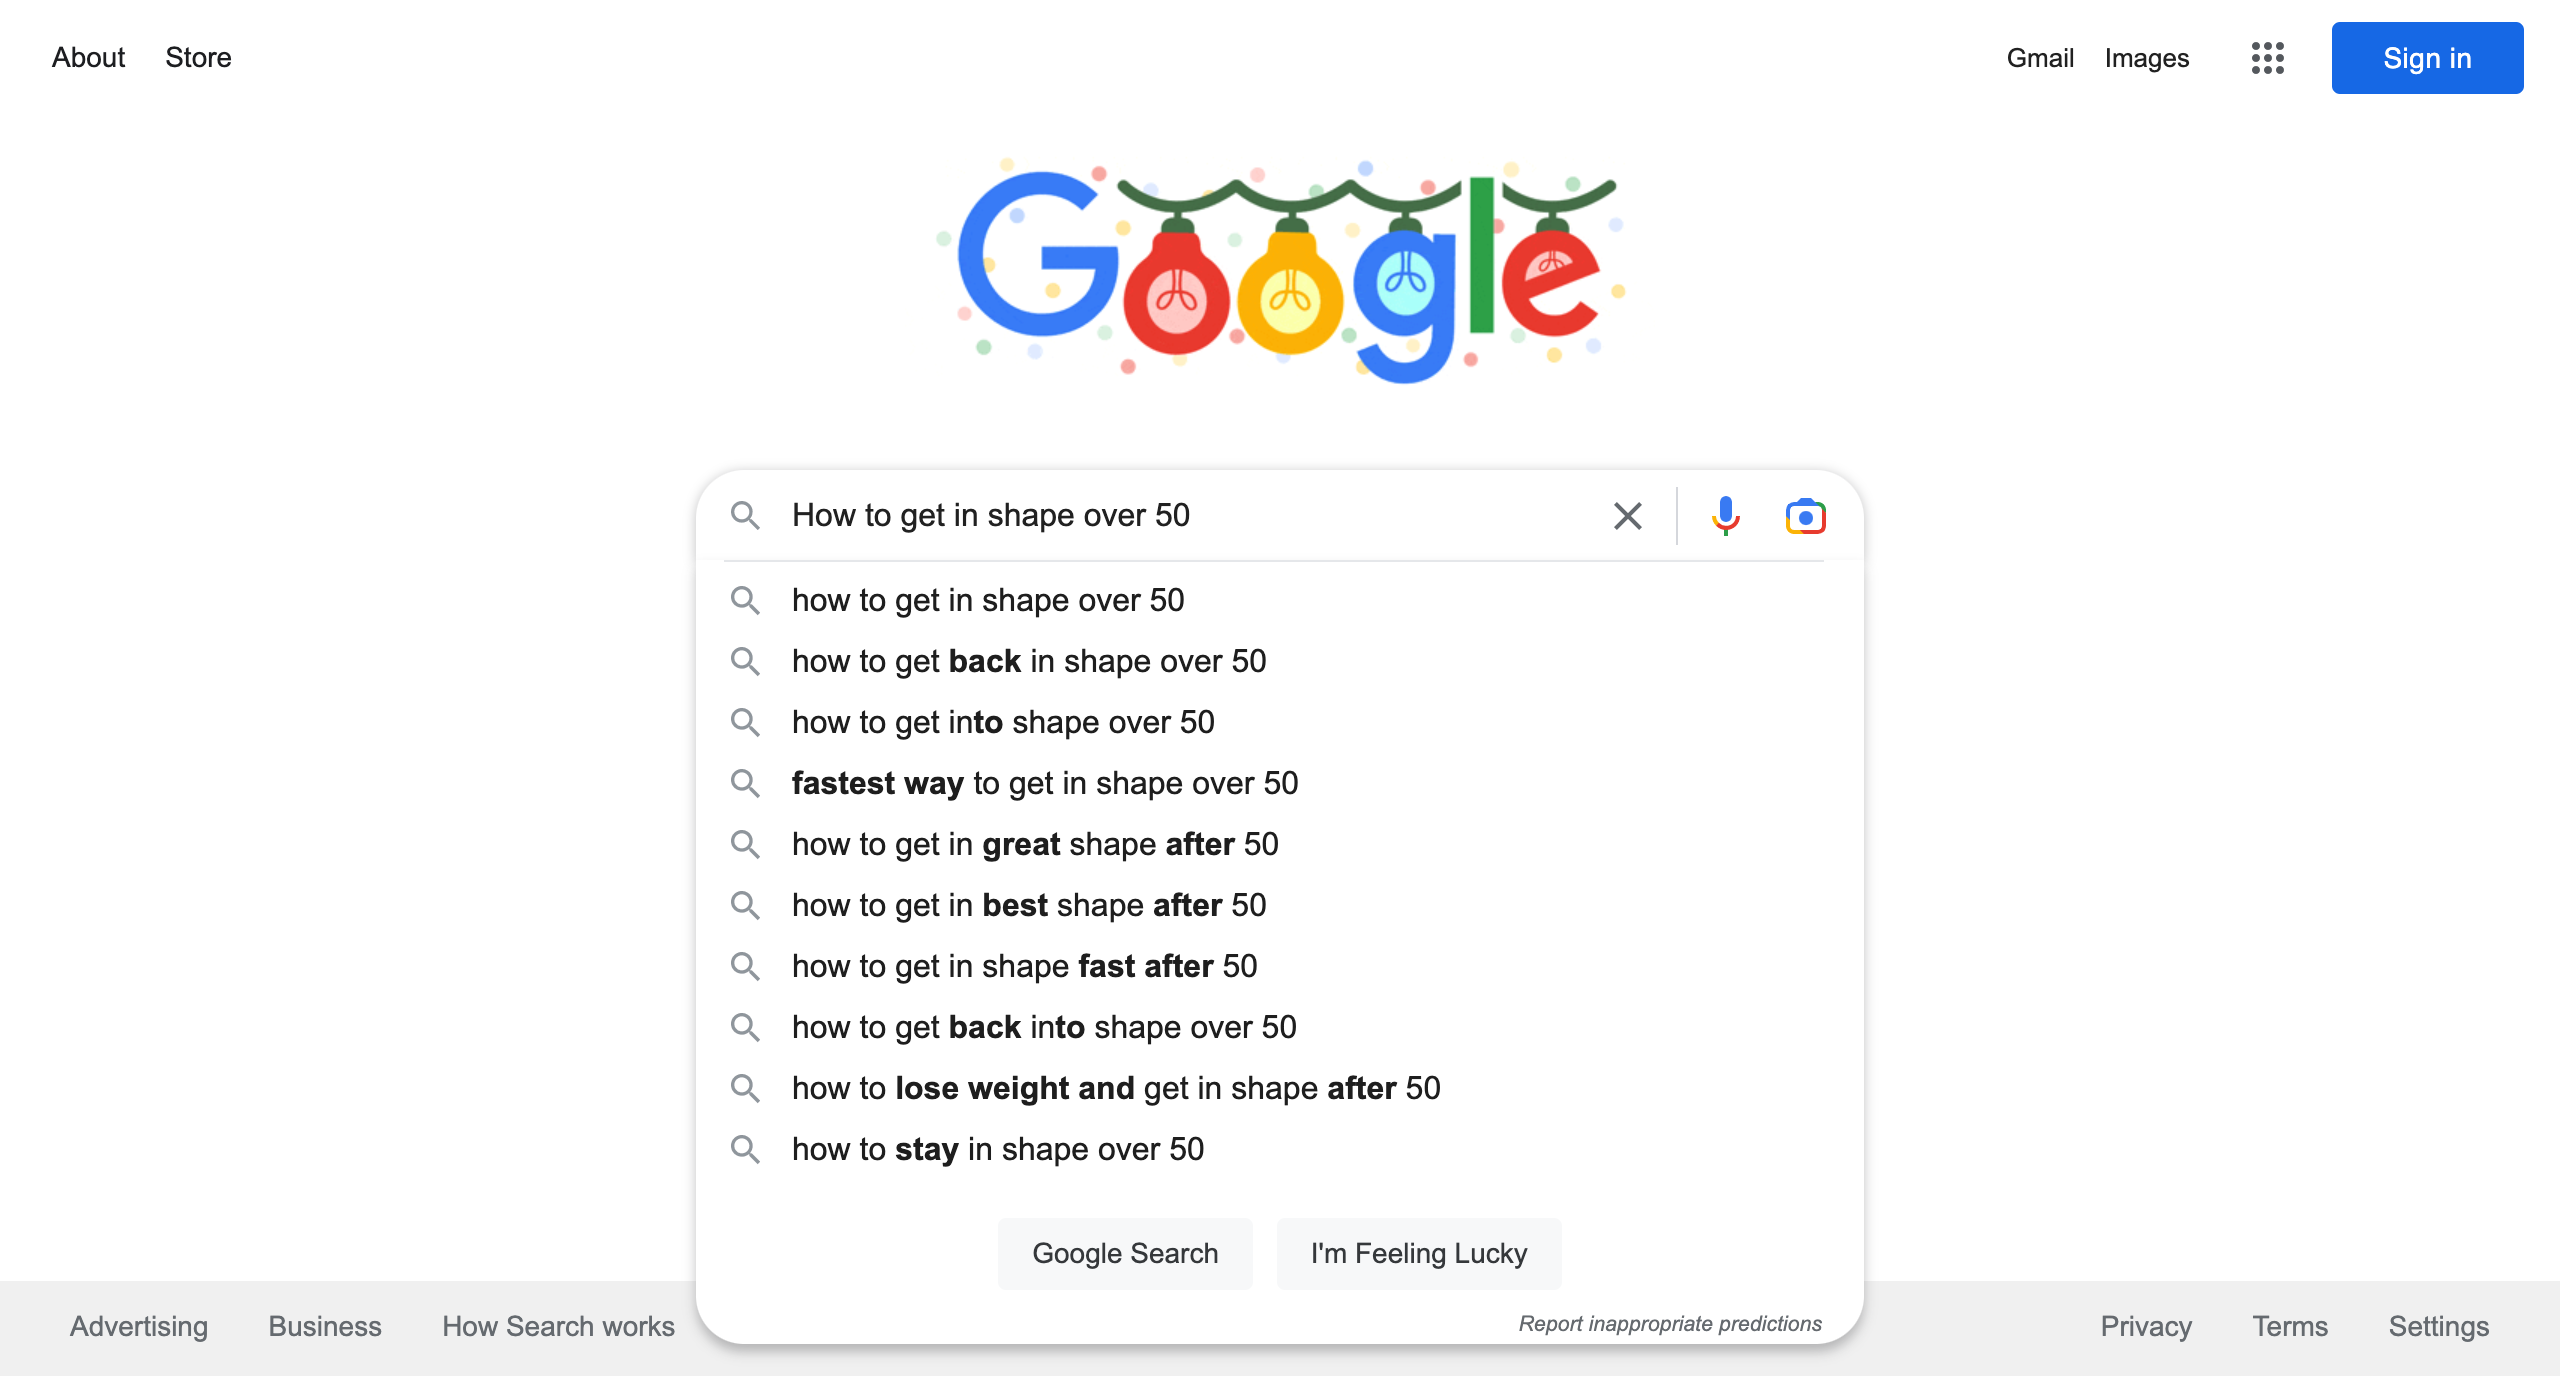Screen dimensions: 2560x1376
Task: Sign in with the blue button
Action: point(2427,58)
